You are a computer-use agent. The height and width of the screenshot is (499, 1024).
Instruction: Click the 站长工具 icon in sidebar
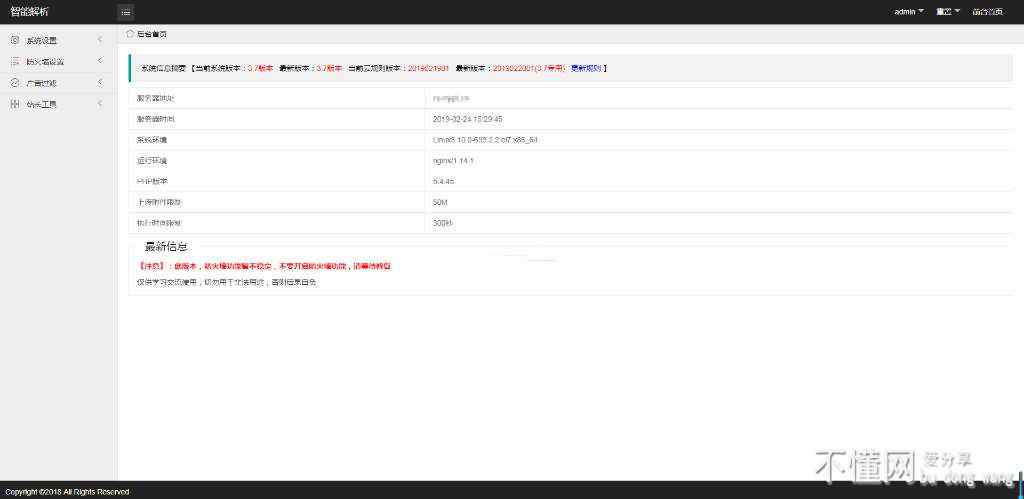pos(15,103)
